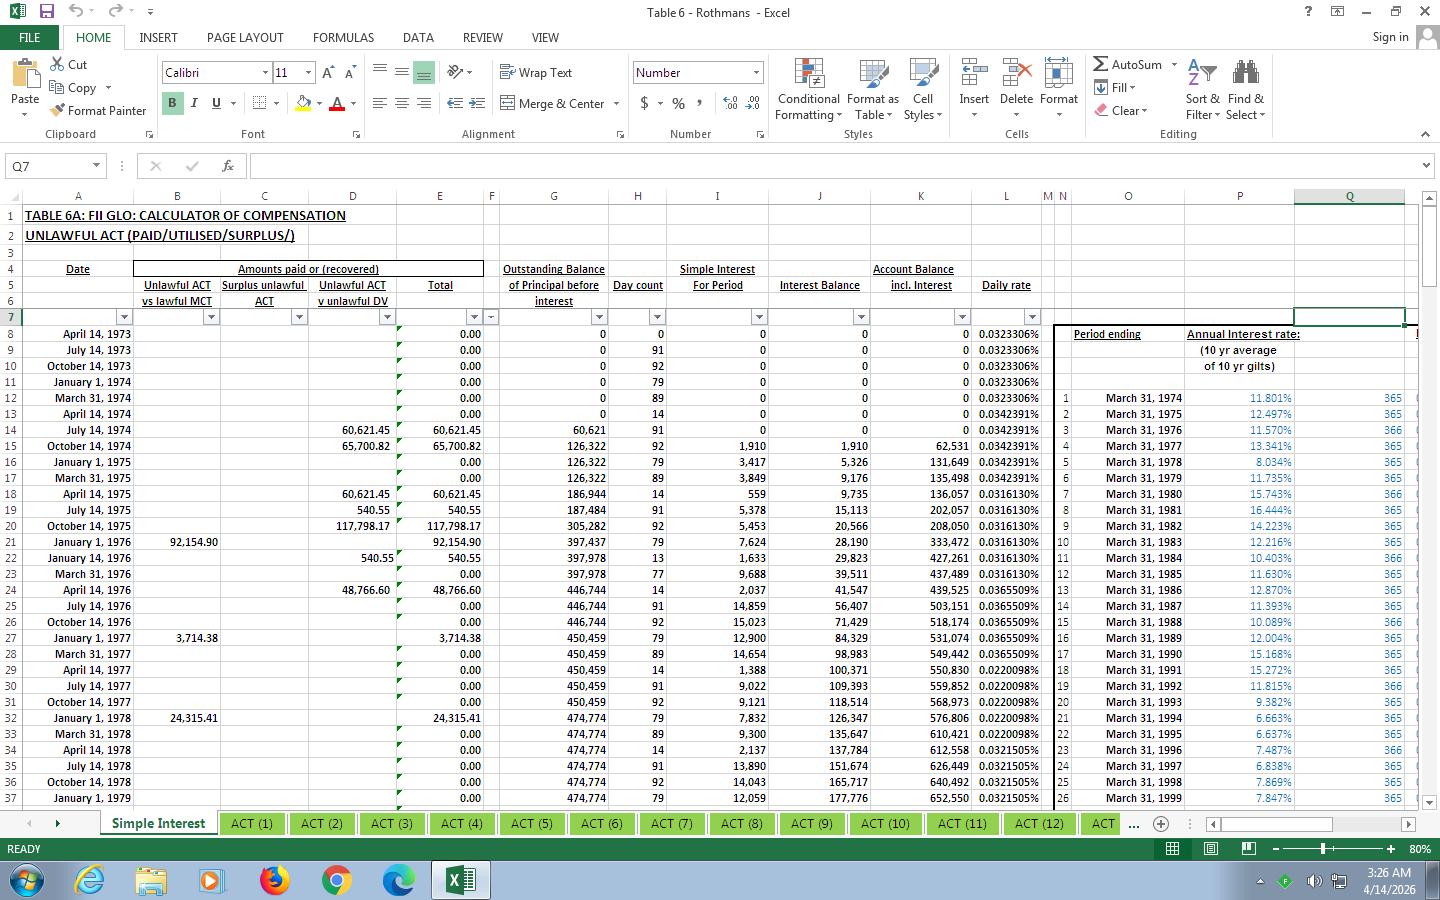Image resolution: width=1440 pixels, height=900 pixels.
Task: Click the Percent Style icon
Action: (678, 103)
